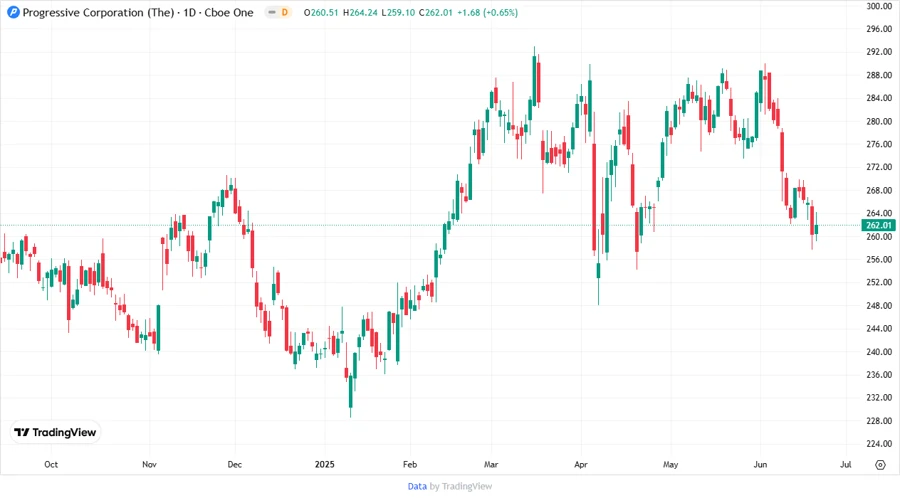Click the 244.00 price axis label
This screenshot has height=498, width=900.
879,328
